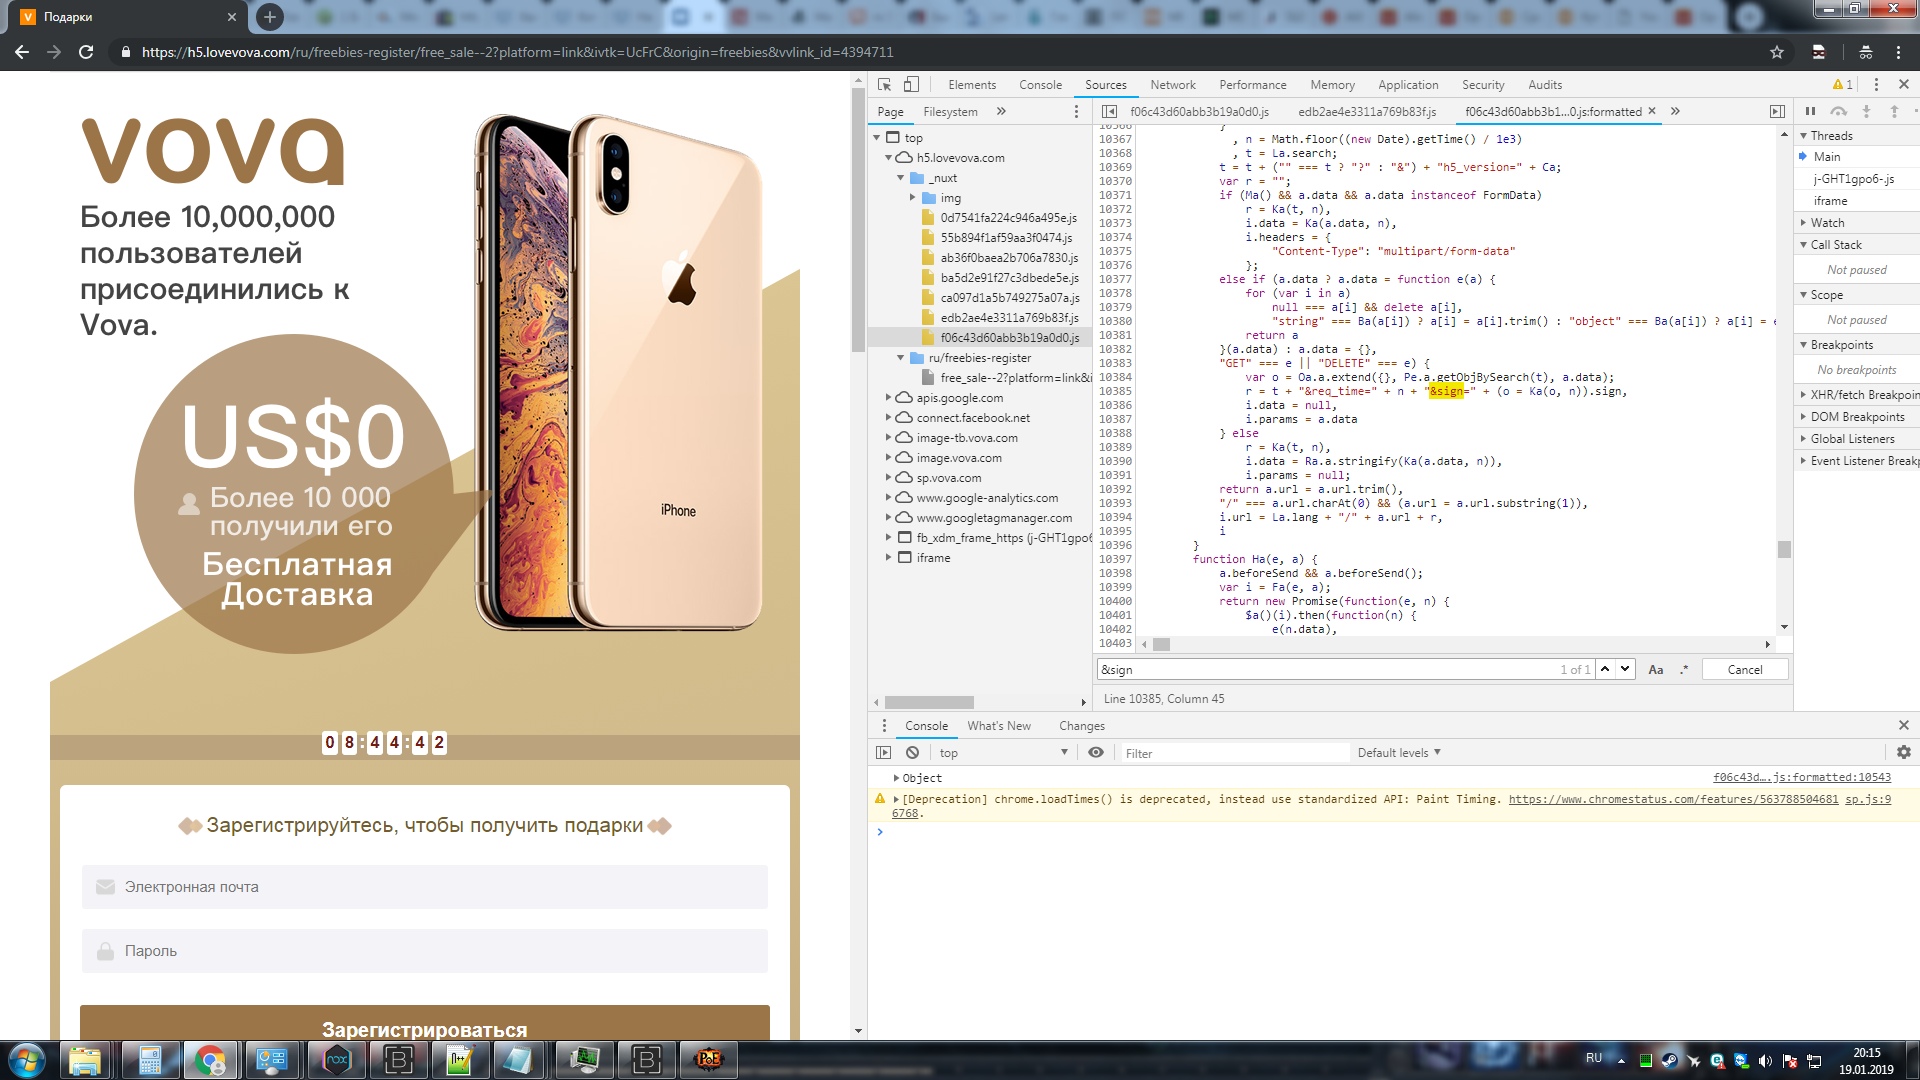Activate the inspect element picker icon
1920x1080 pixels.
[x=884, y=85]
